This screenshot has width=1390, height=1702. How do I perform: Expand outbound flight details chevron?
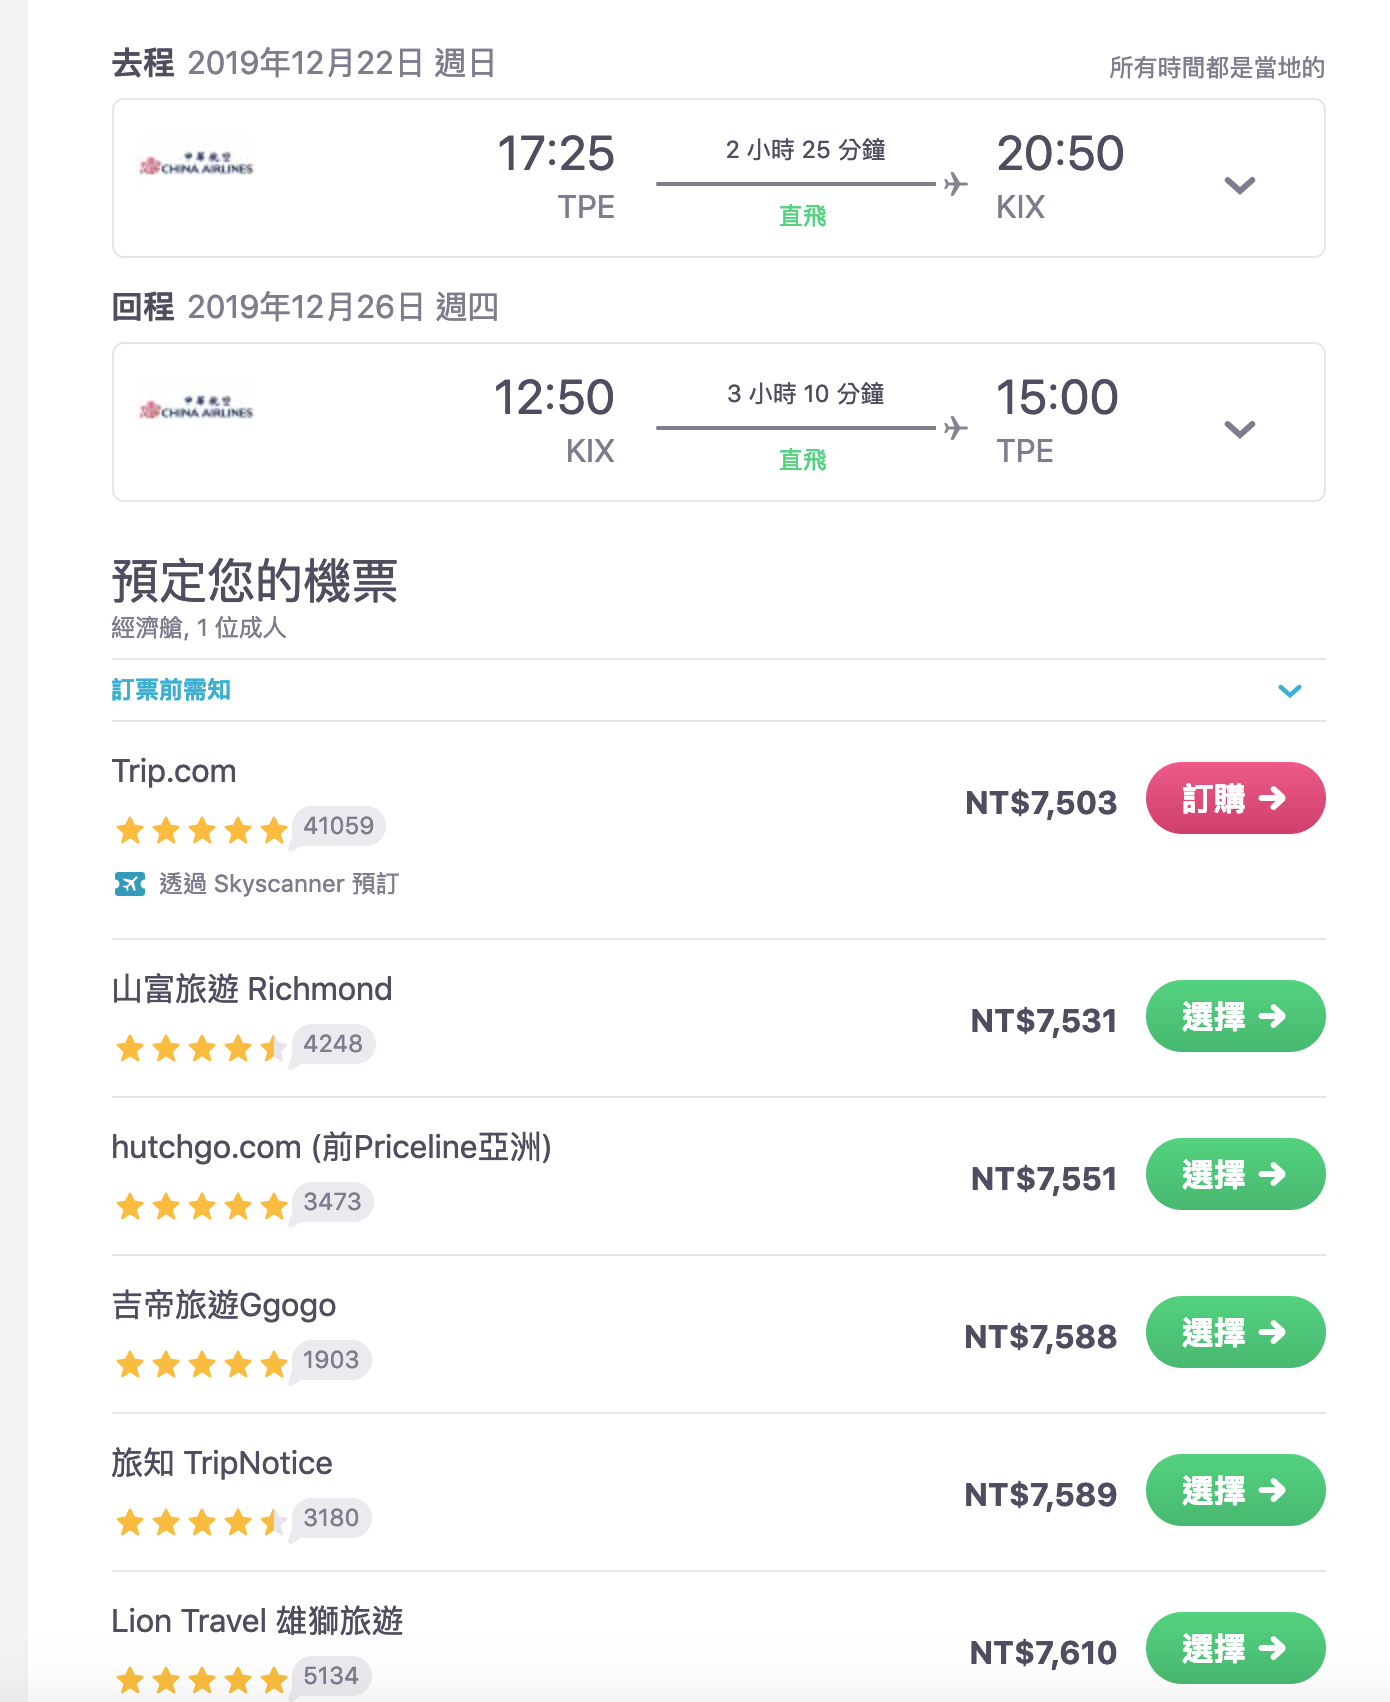[1239, 185]
